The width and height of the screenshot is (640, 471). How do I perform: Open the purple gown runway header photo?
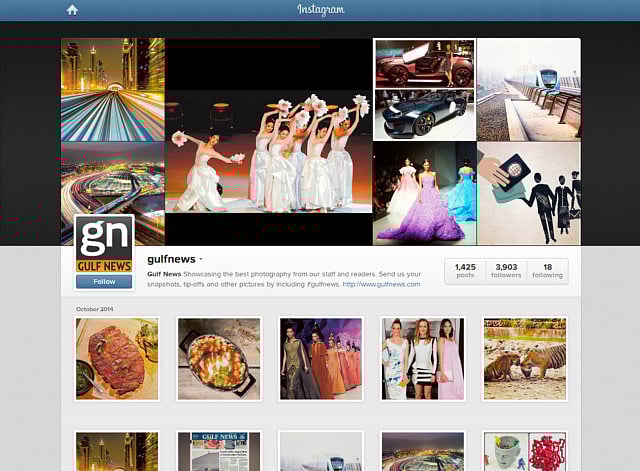click(424, 193)
